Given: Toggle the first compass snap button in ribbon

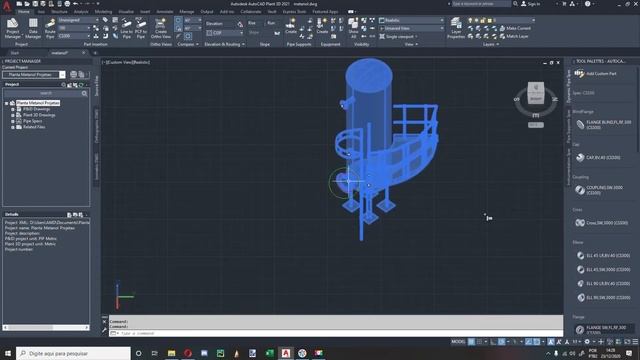Looking at the screenshot, I should [x=178, y=20].
